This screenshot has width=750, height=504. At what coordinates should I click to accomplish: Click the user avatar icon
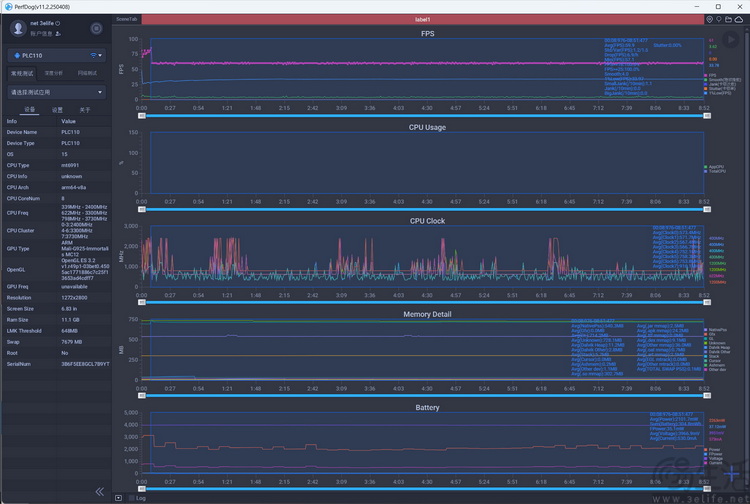(18, 28)
